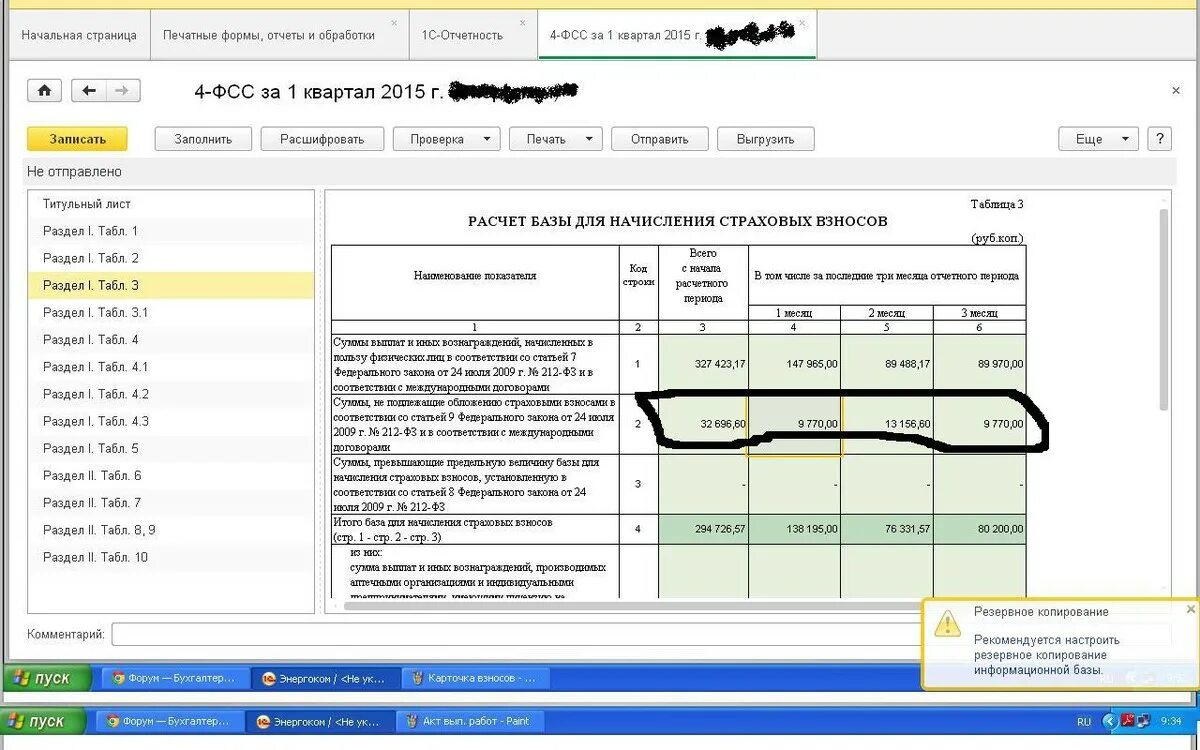
Task: Select cell with value 80 200,00
Action: click(x=980, y=529)
